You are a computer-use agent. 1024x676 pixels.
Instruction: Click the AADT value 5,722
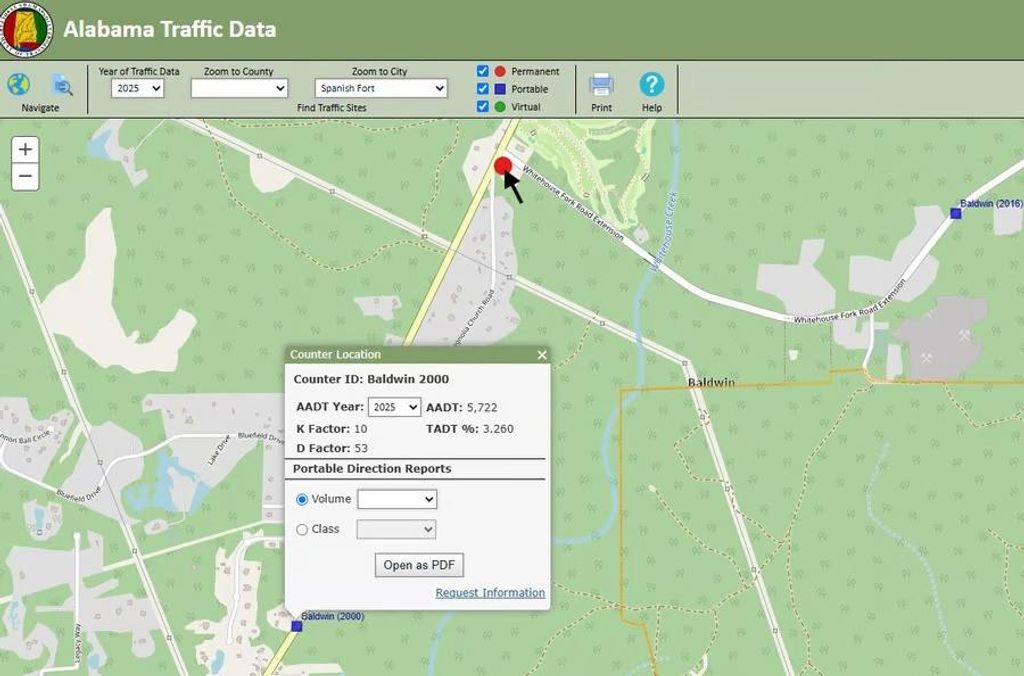point(482,408)
